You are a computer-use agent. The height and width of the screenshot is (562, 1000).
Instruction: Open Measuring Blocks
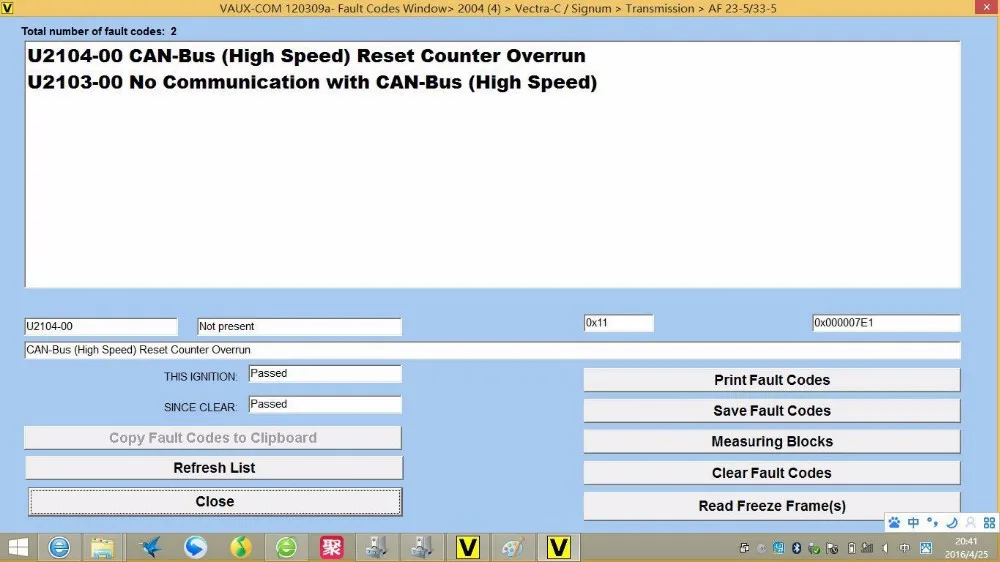[x=772, y=441]
